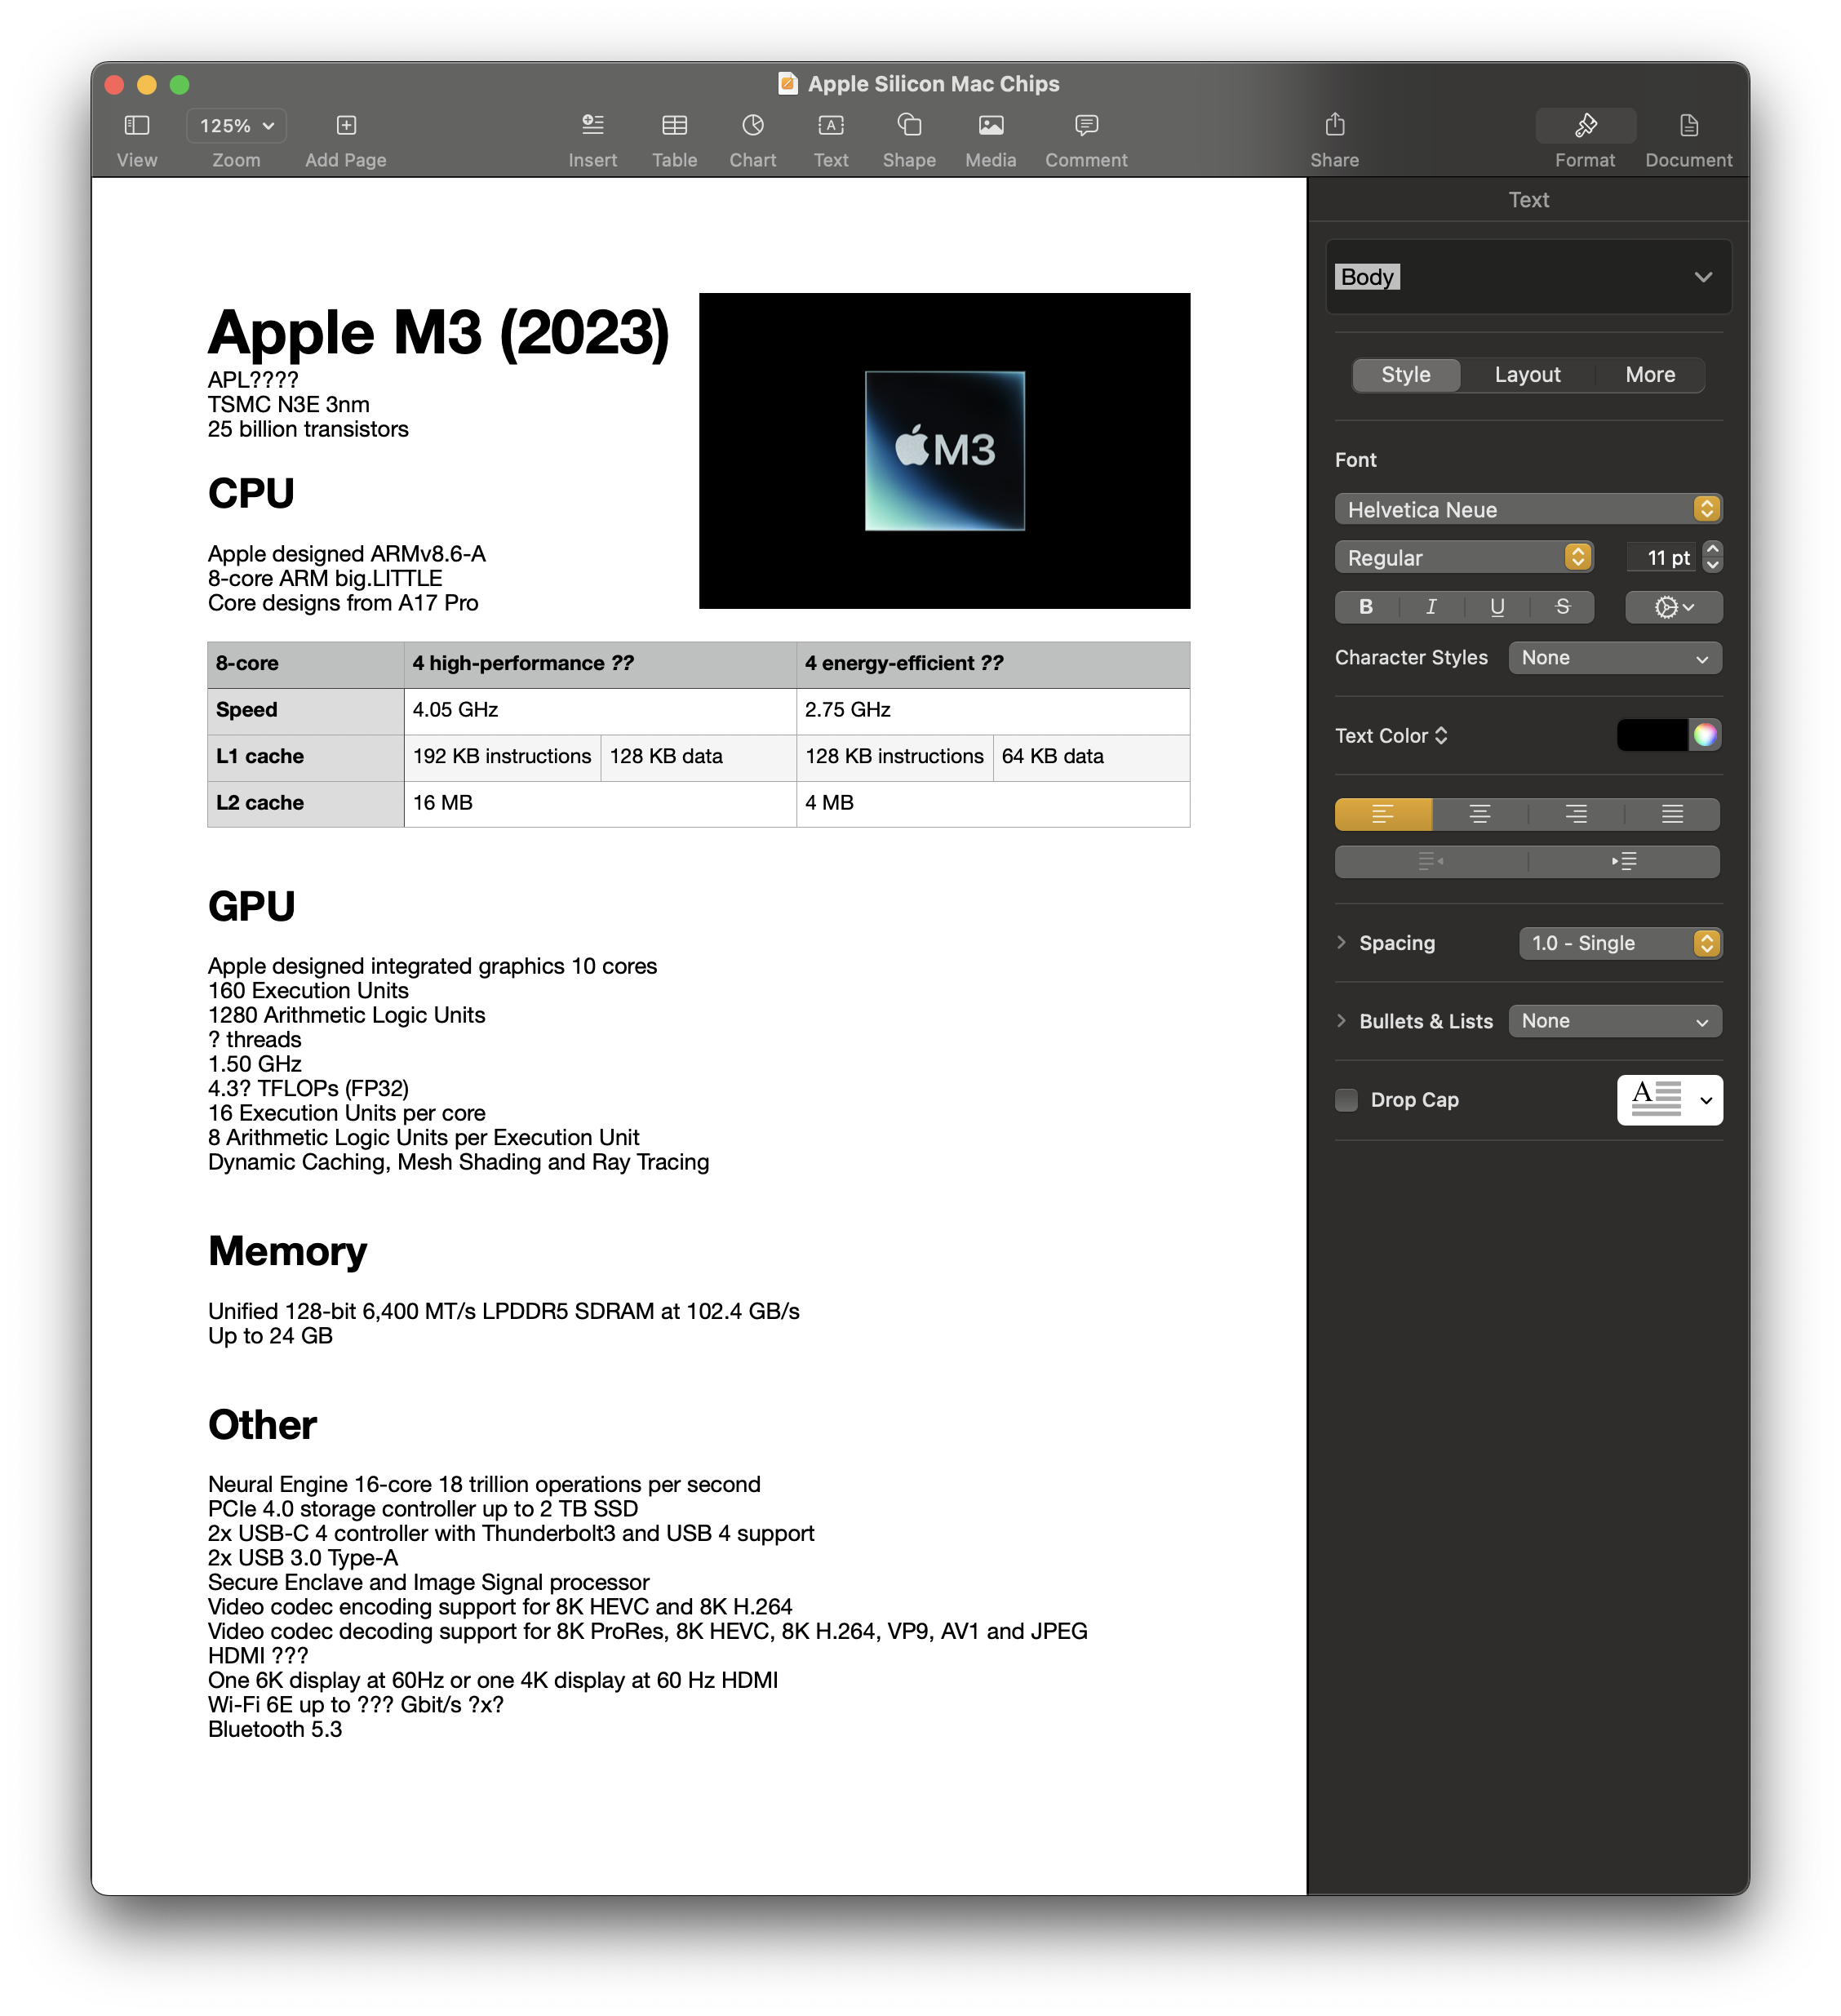Open advanced text options gear menu

pyautogui.click(x=1674, y=607)
